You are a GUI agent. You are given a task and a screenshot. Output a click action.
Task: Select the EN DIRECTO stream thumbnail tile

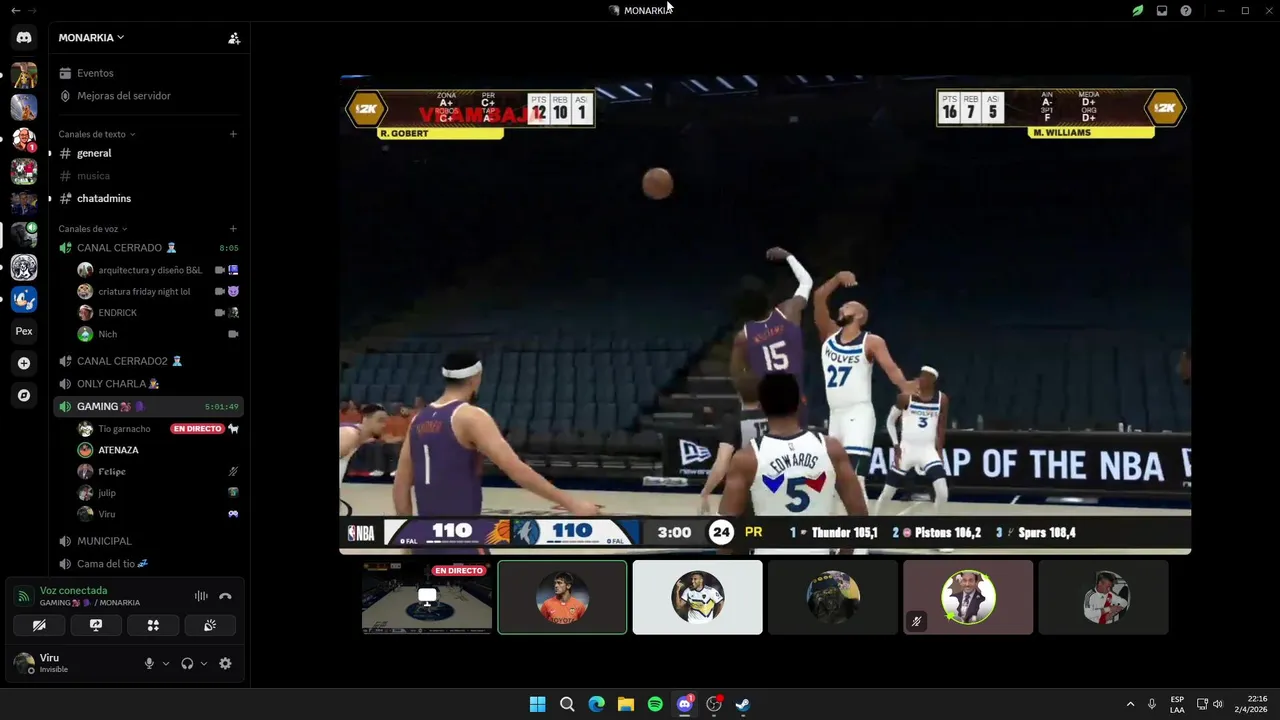tap(427, 597)
